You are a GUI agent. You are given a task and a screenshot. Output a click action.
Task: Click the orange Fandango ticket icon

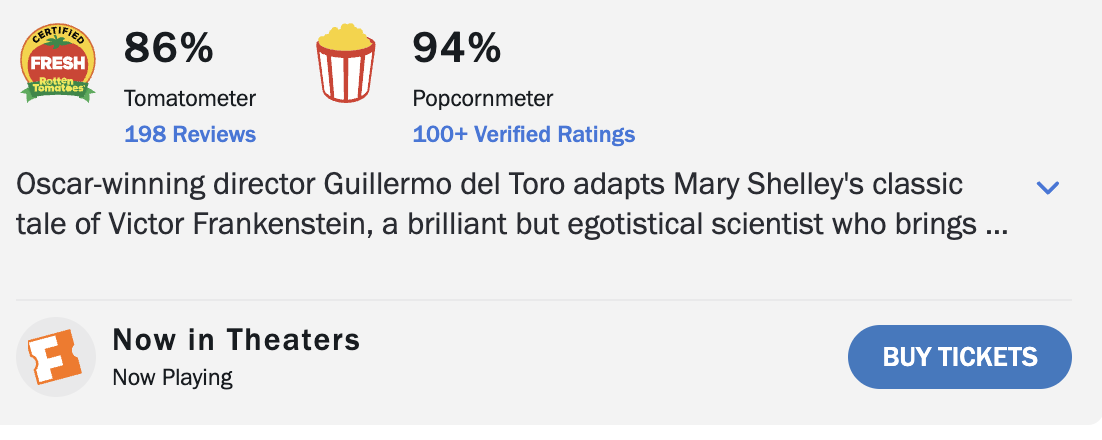(x=53, y=358)
